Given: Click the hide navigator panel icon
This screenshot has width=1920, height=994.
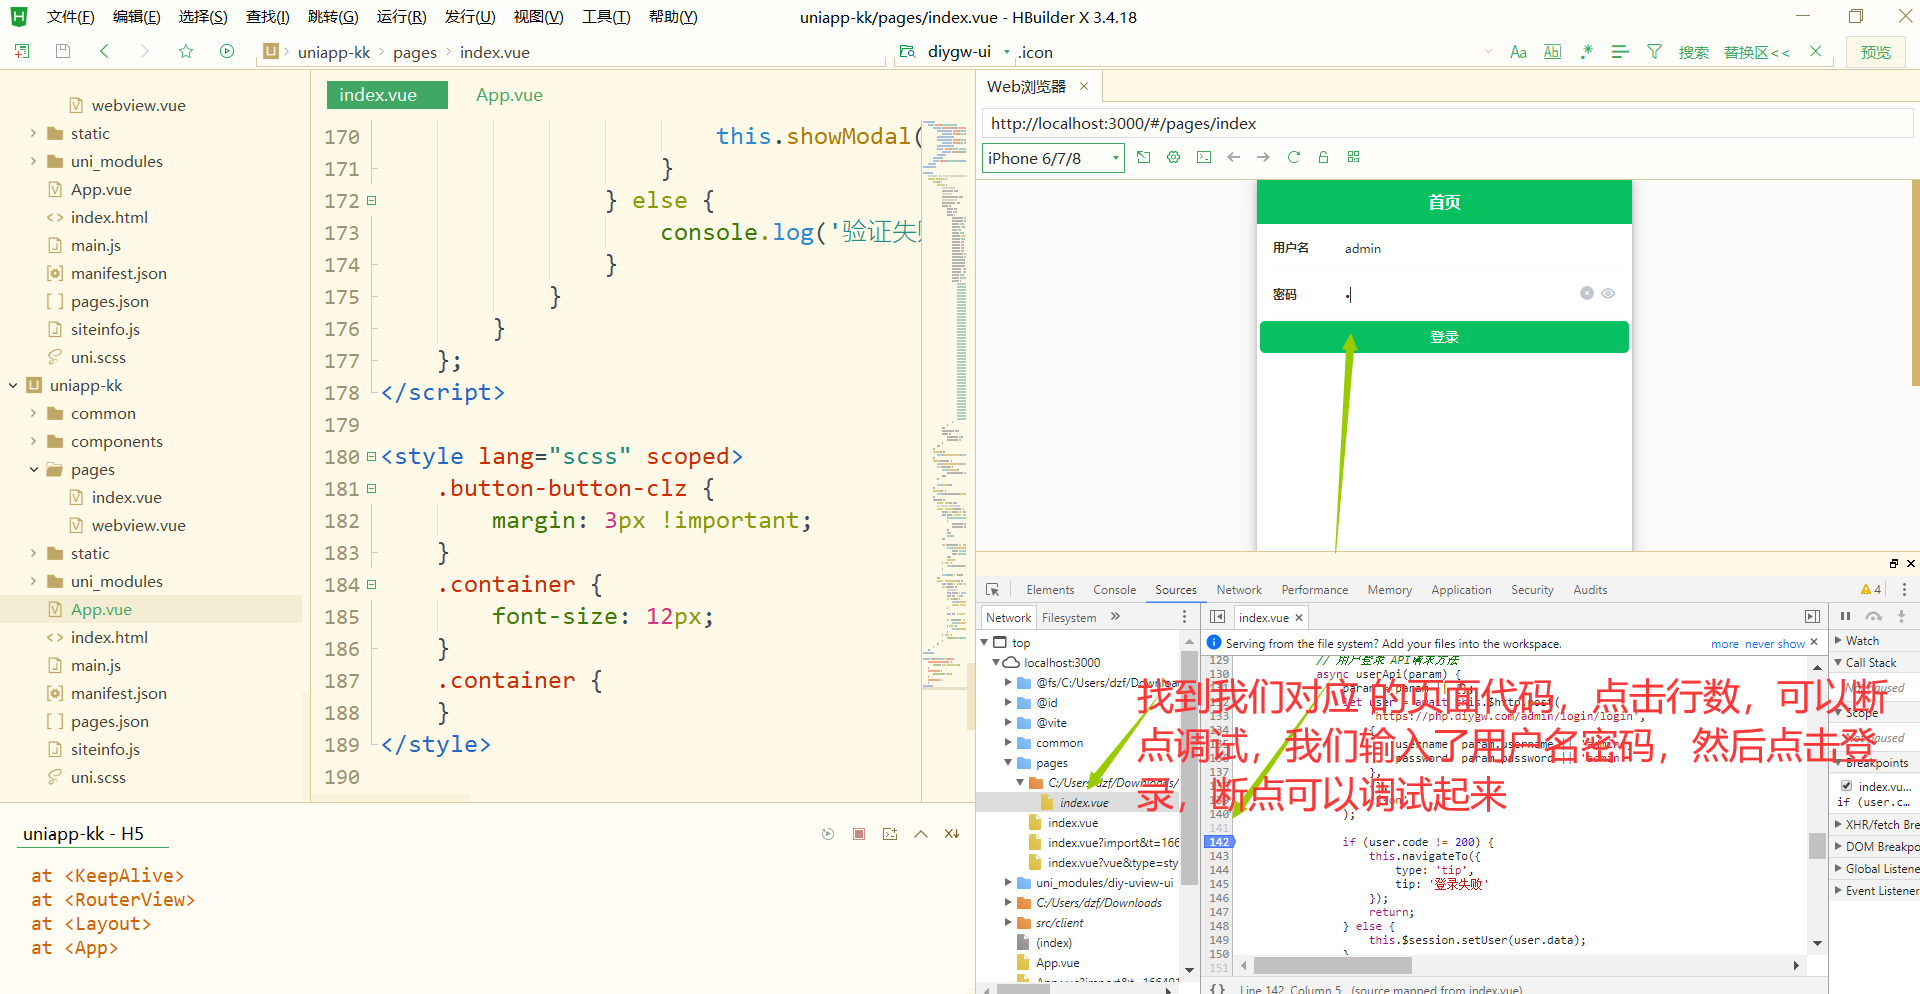Looking at the screenshot, I should 1217,617.
